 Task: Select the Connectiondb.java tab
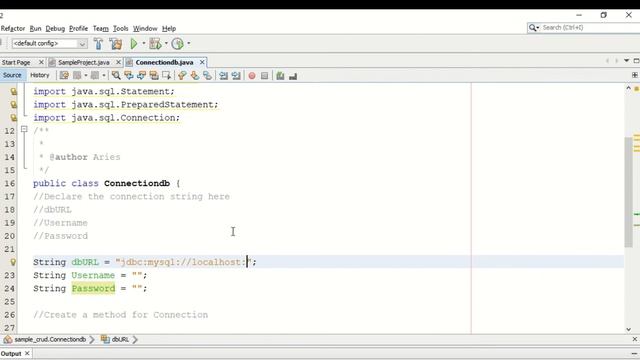point(164,62)
